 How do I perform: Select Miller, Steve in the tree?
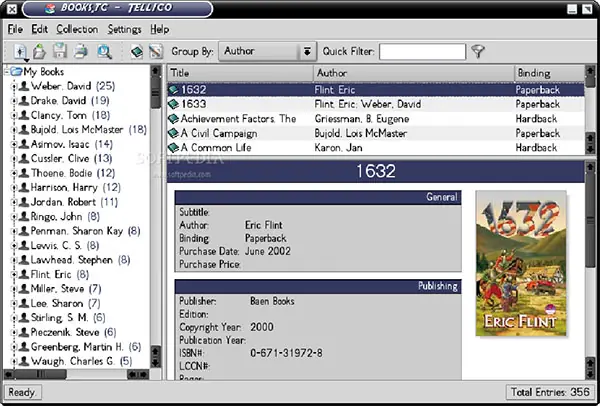pyautogui.click(x=66, y=289)
